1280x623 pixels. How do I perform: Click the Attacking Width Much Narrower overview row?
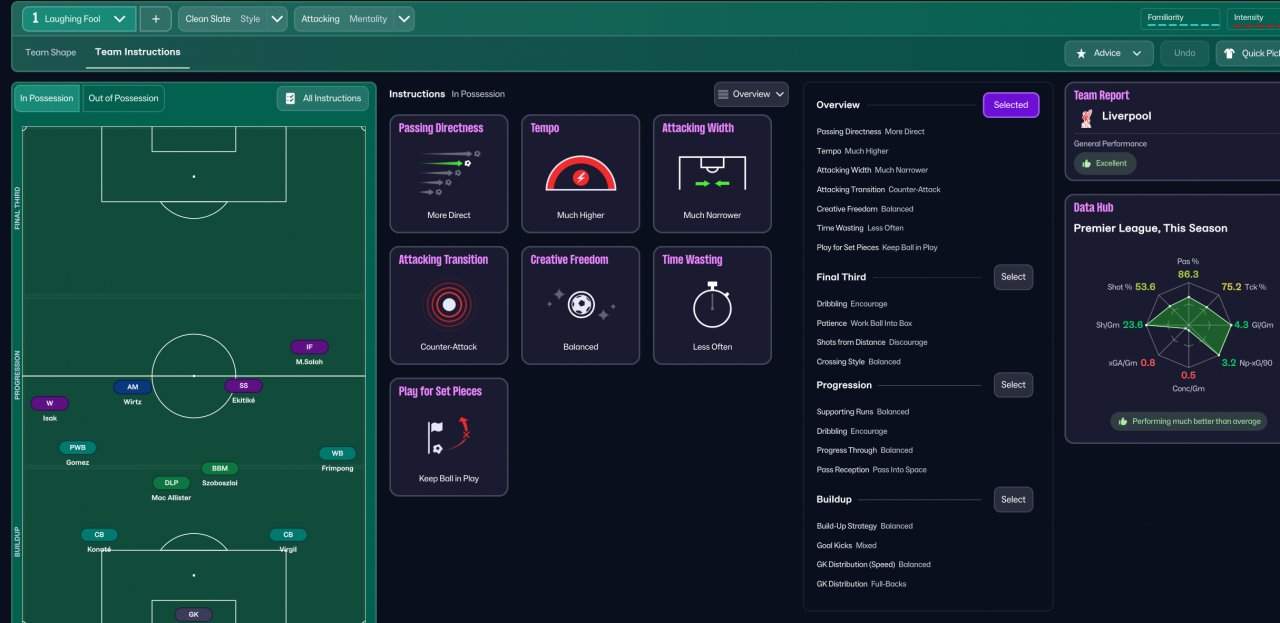click(872, 170)
